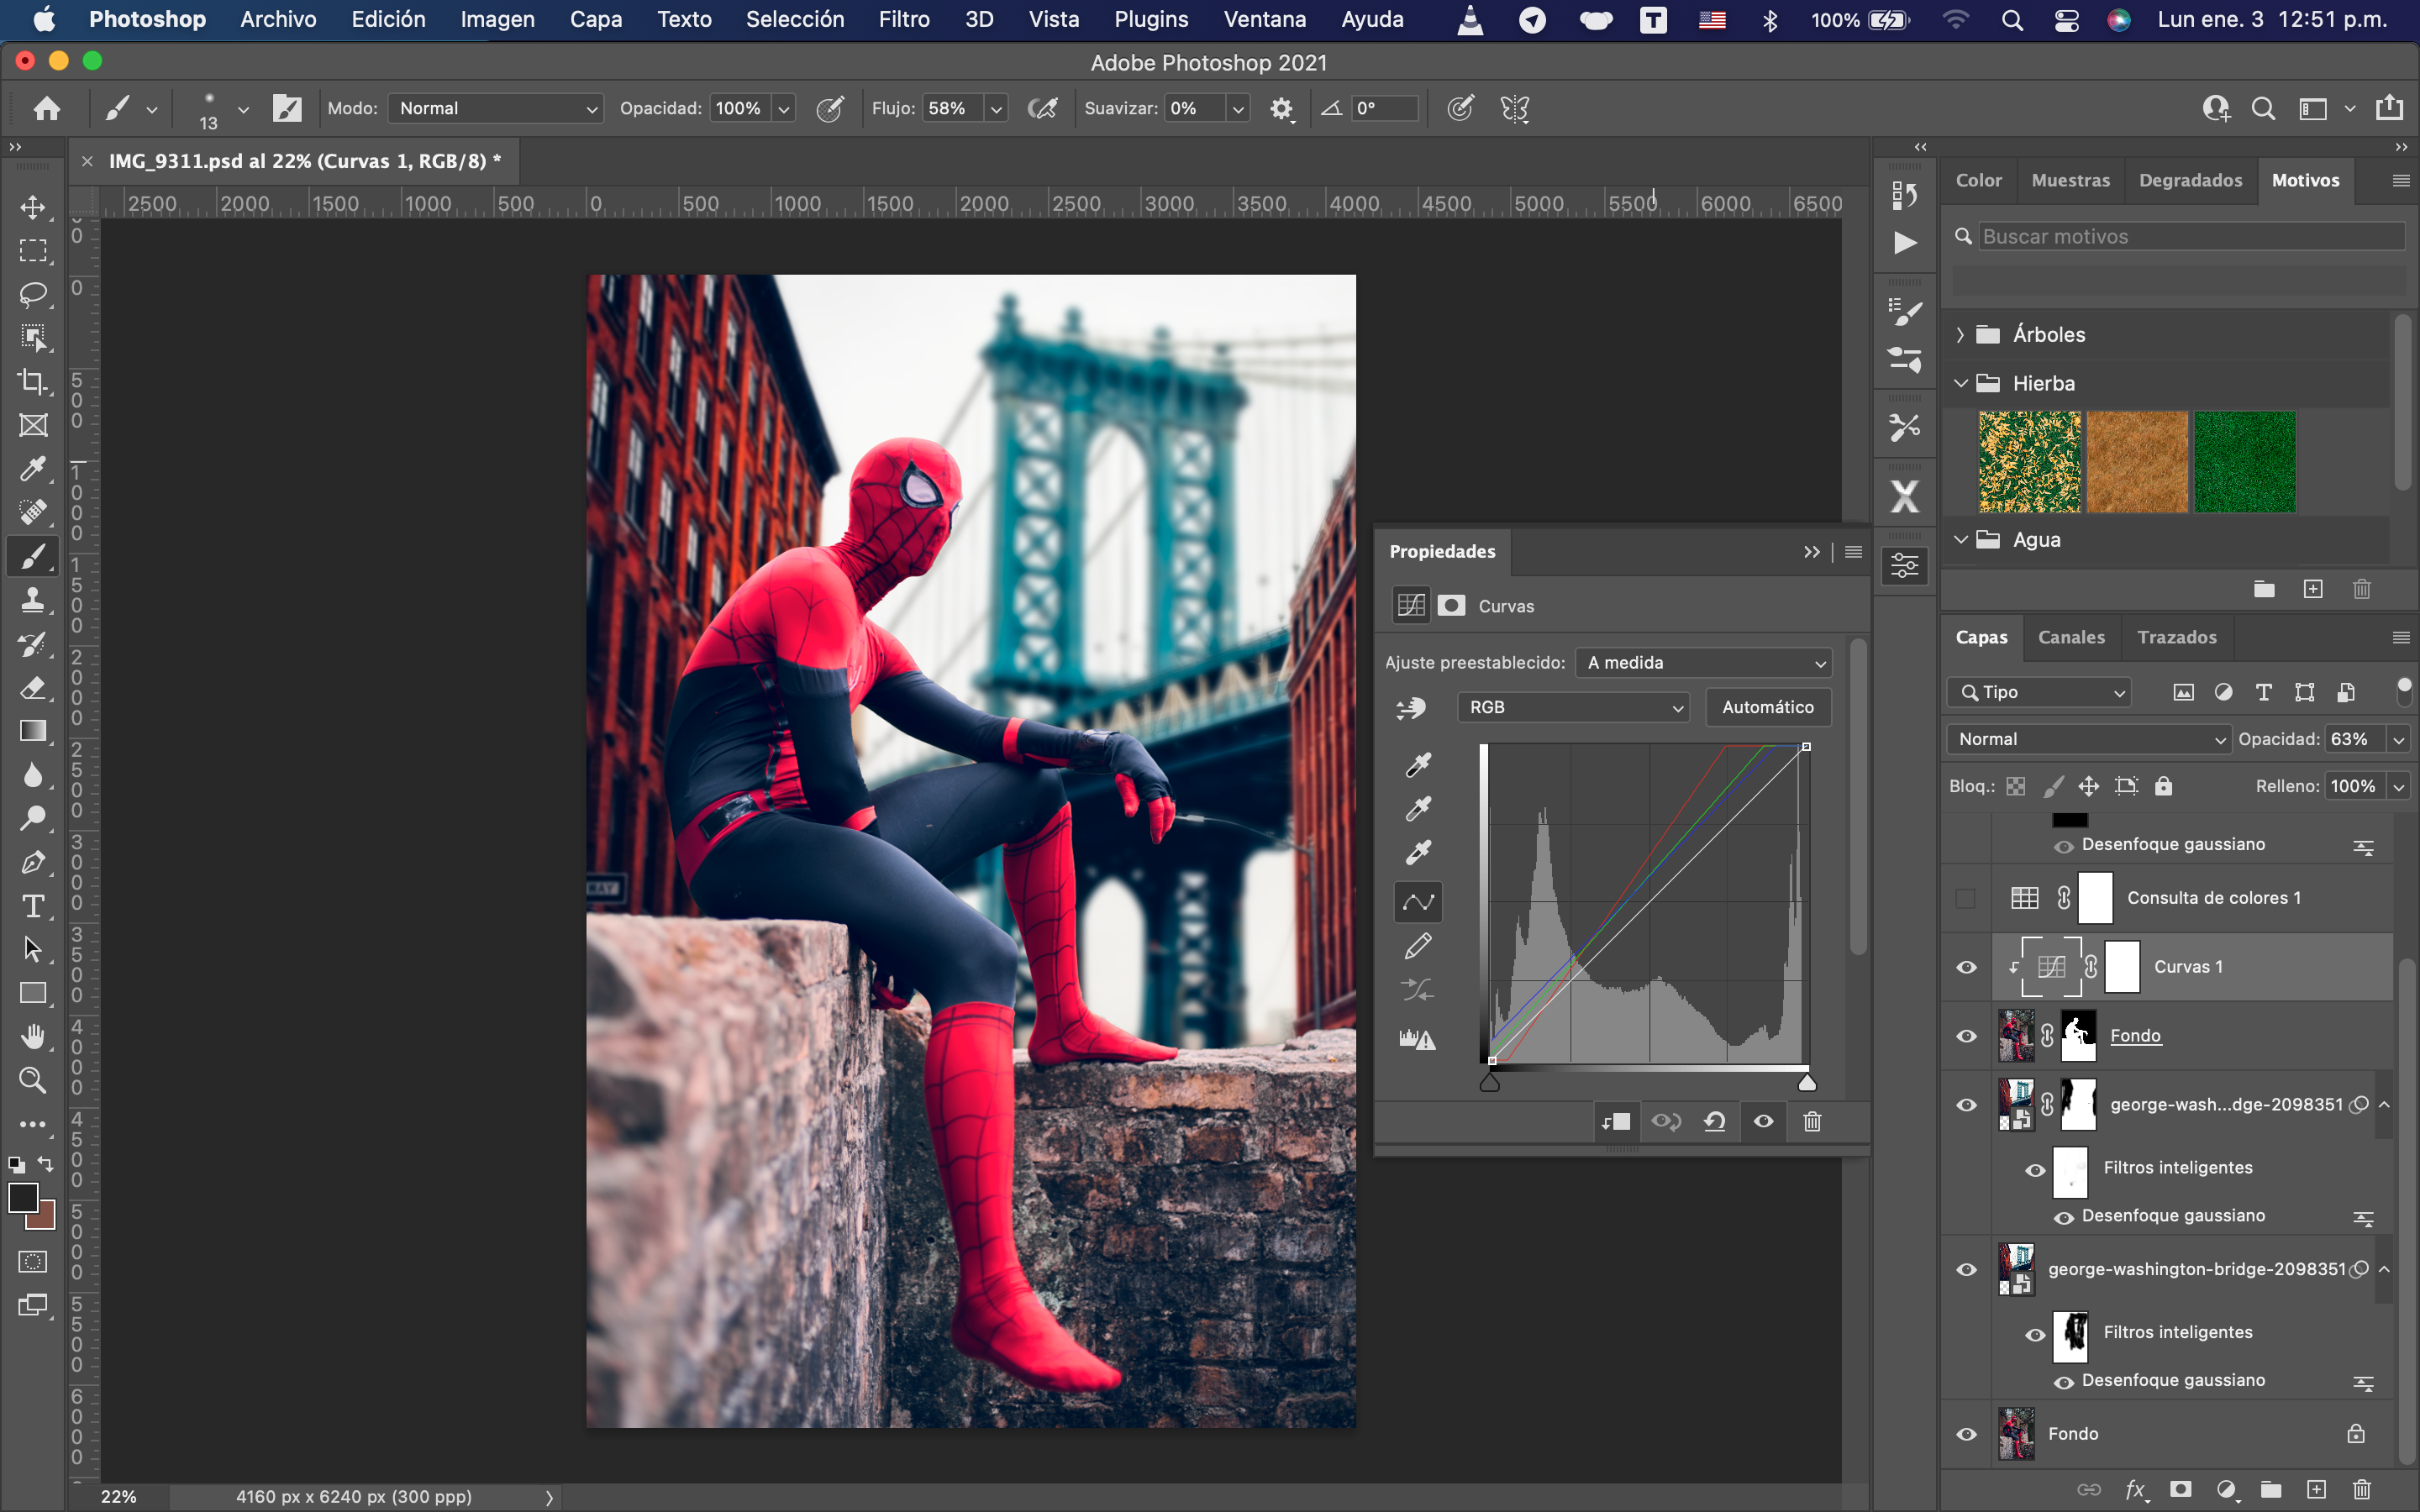Viewport: 2420px width, 1512px height.
Task: Toggle symmetry paint butterfly icon
Action: (x=1515, y=108)
